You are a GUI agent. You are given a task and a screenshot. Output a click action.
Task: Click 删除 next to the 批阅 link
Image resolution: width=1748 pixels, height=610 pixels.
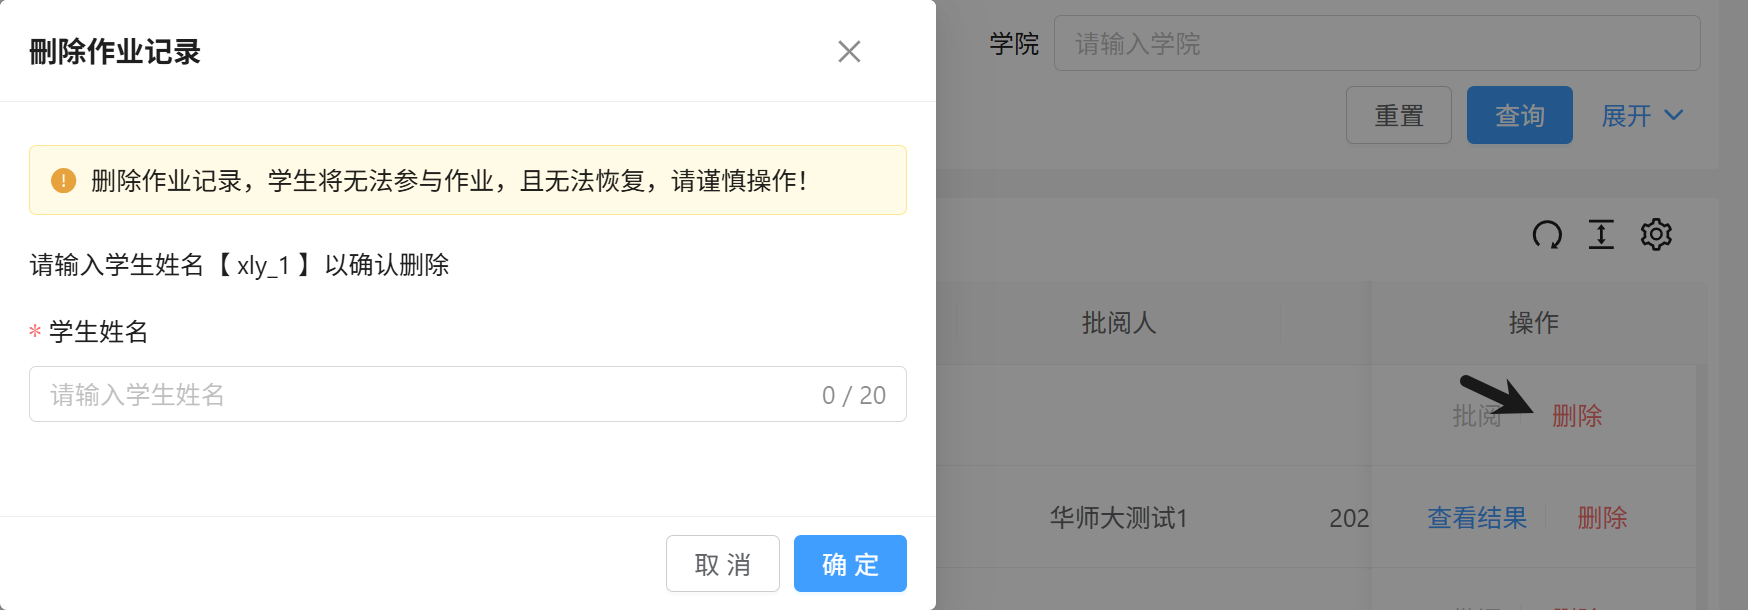pyautogui.click(x=1577, y=416)
